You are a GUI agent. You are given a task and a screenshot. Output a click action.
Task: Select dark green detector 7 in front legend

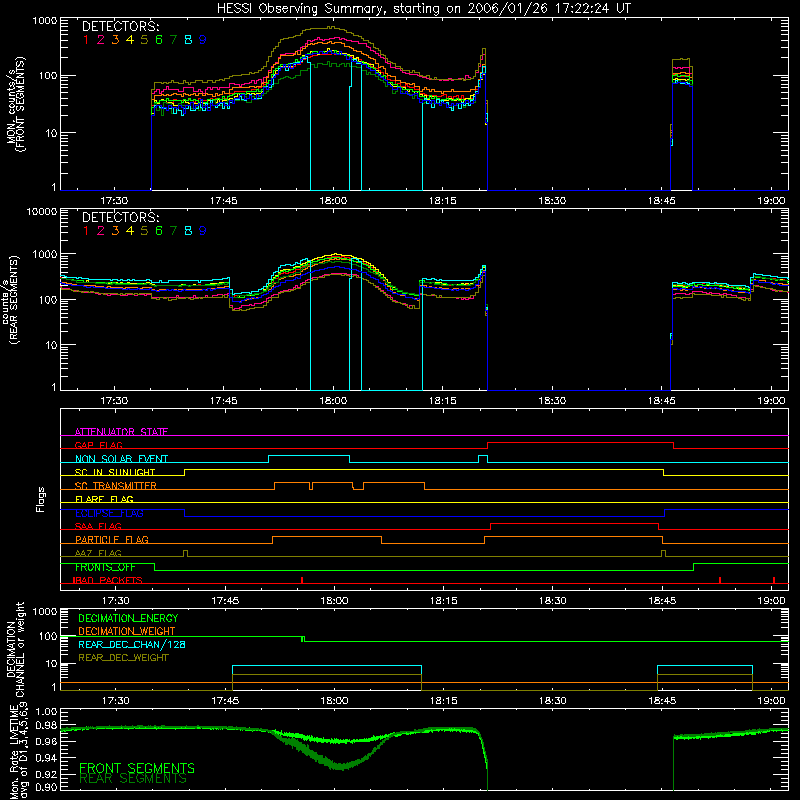(173, 40)
